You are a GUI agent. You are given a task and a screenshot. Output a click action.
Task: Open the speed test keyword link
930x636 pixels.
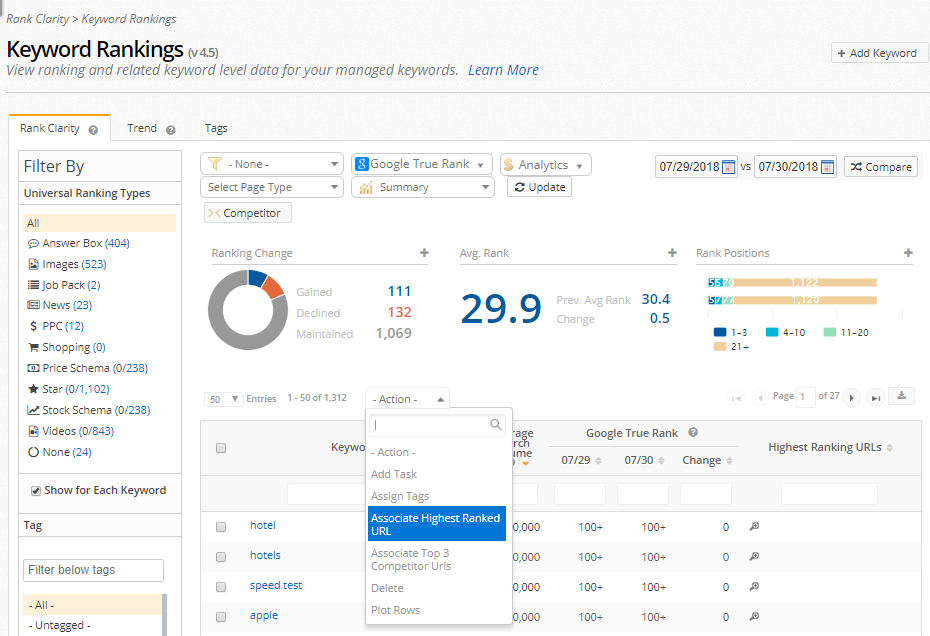(276, 586)
